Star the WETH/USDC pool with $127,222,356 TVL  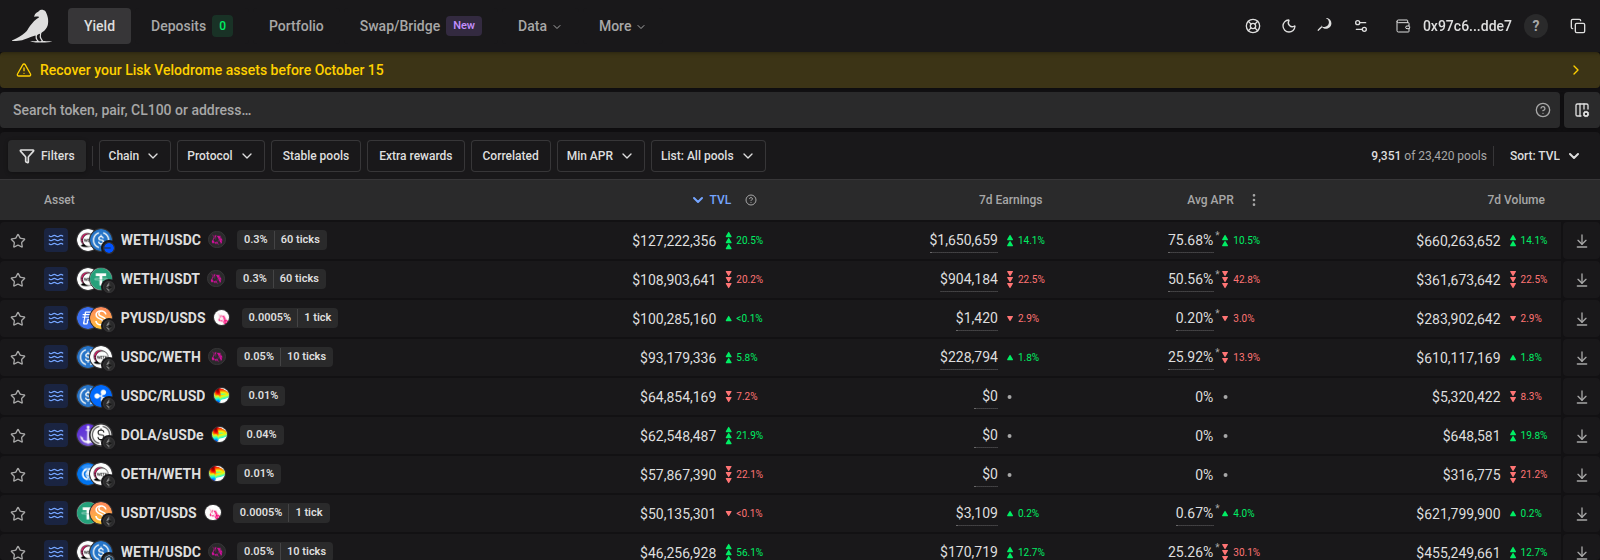pyautogui.click(x=18, y=241)
